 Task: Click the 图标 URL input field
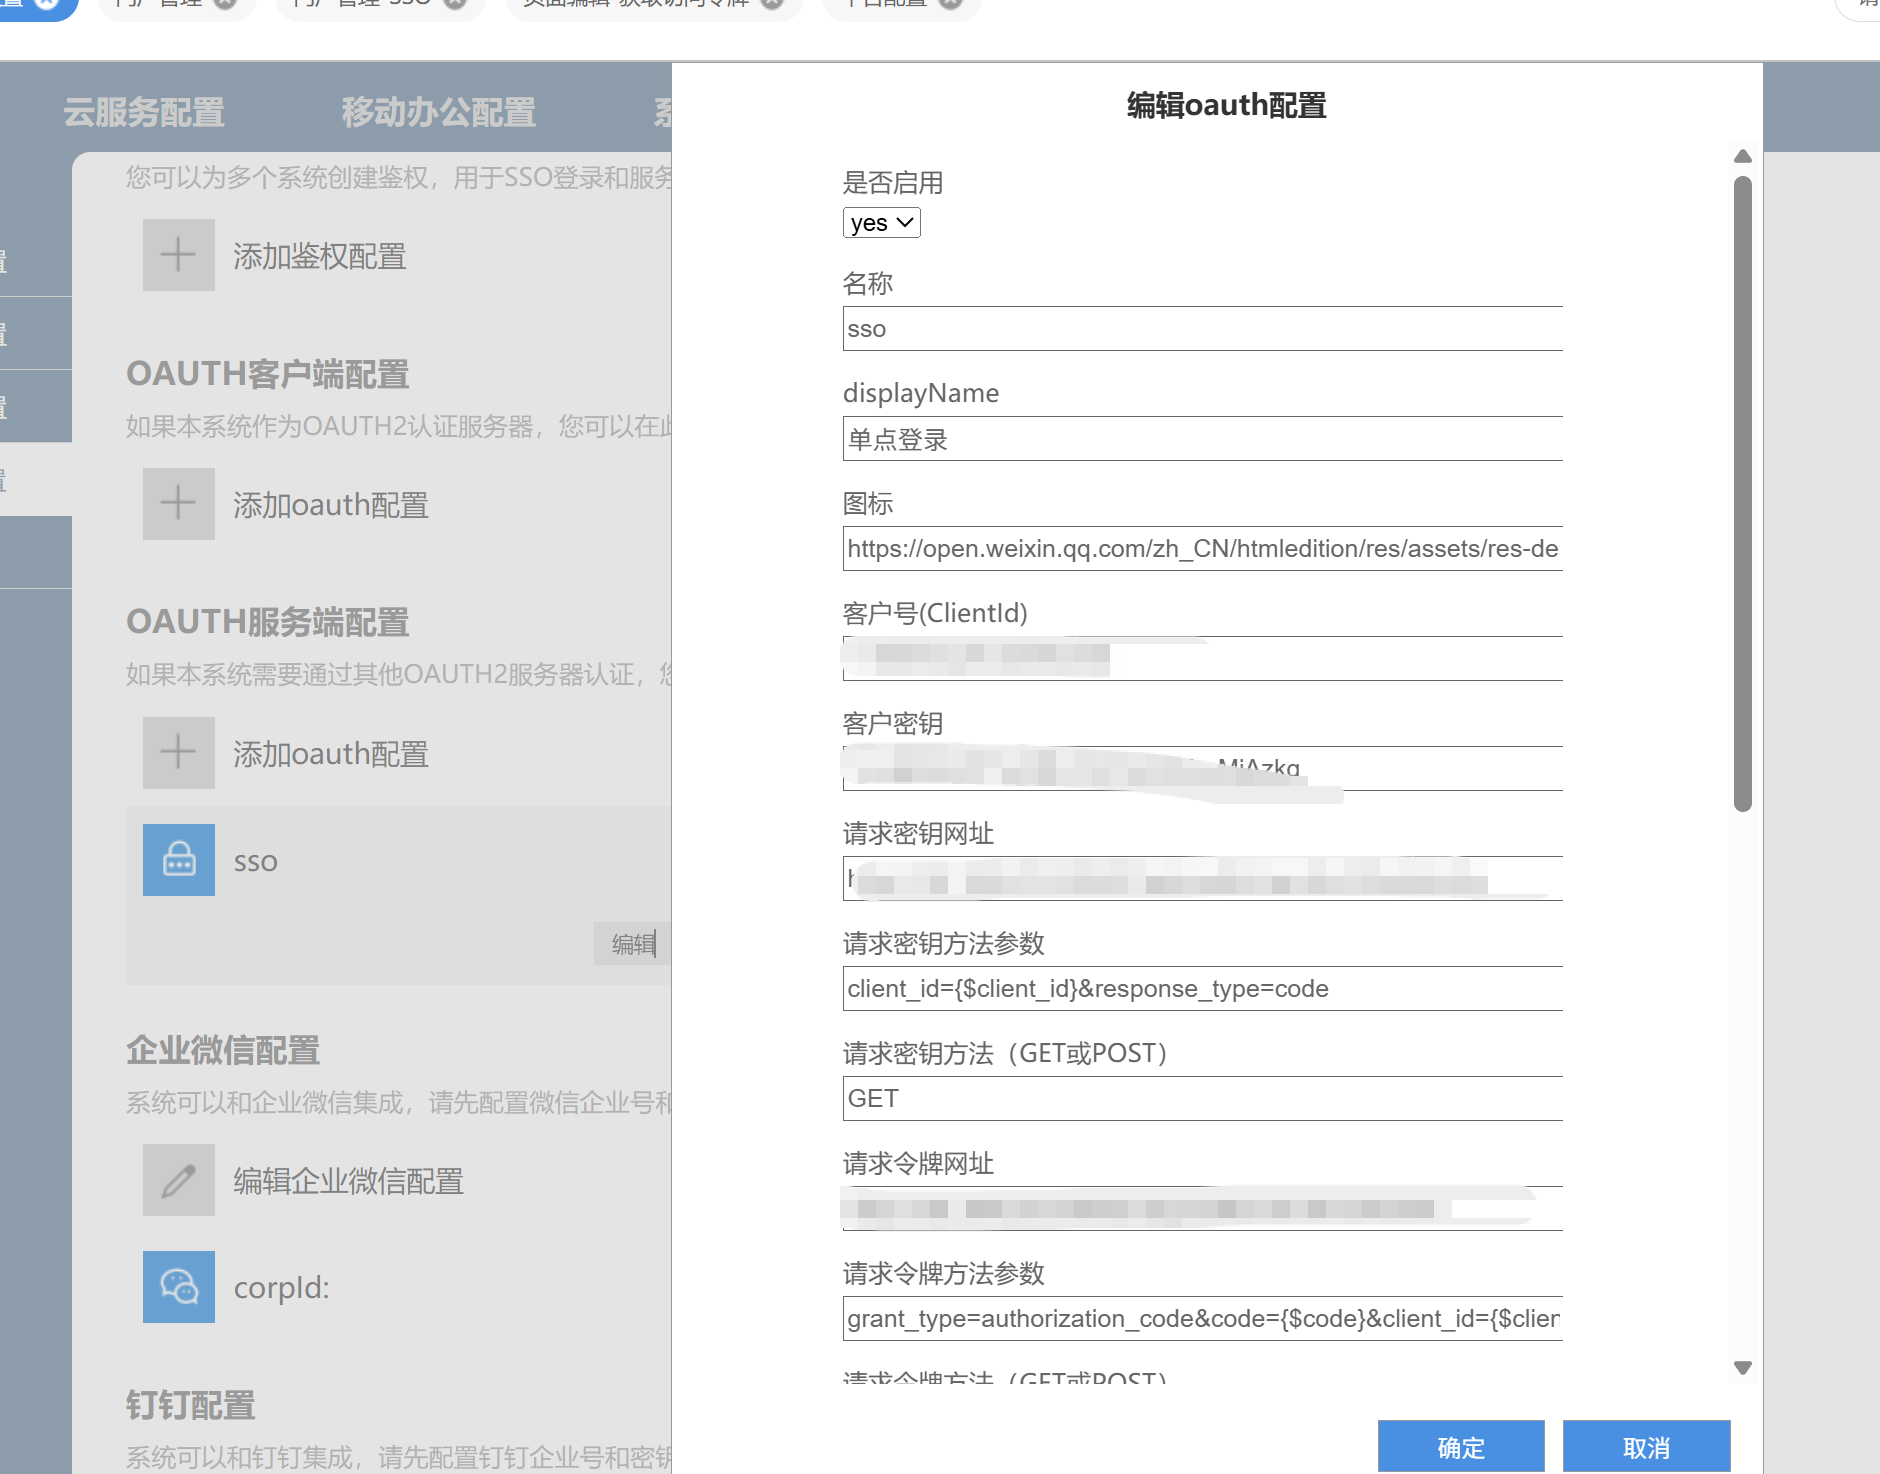(1202, 549)
